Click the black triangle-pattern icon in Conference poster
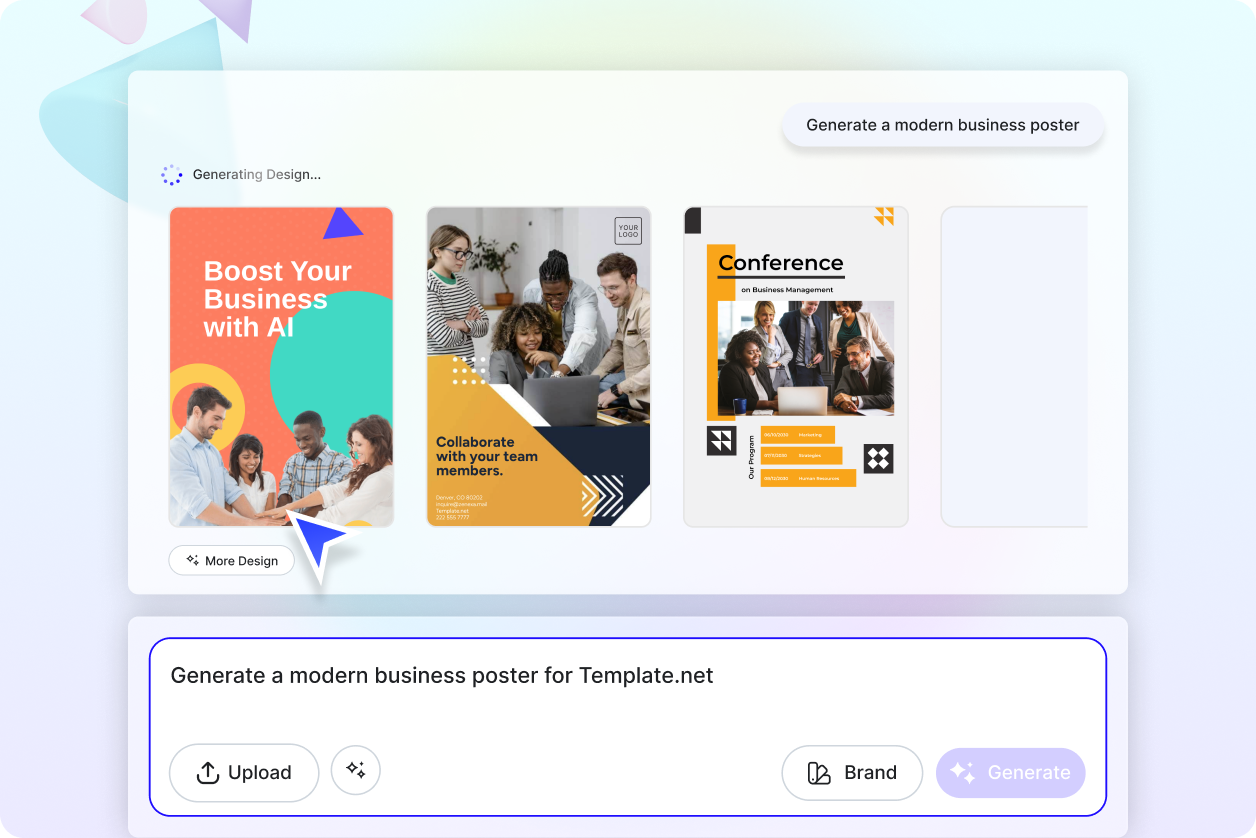 tap(721, 441)
